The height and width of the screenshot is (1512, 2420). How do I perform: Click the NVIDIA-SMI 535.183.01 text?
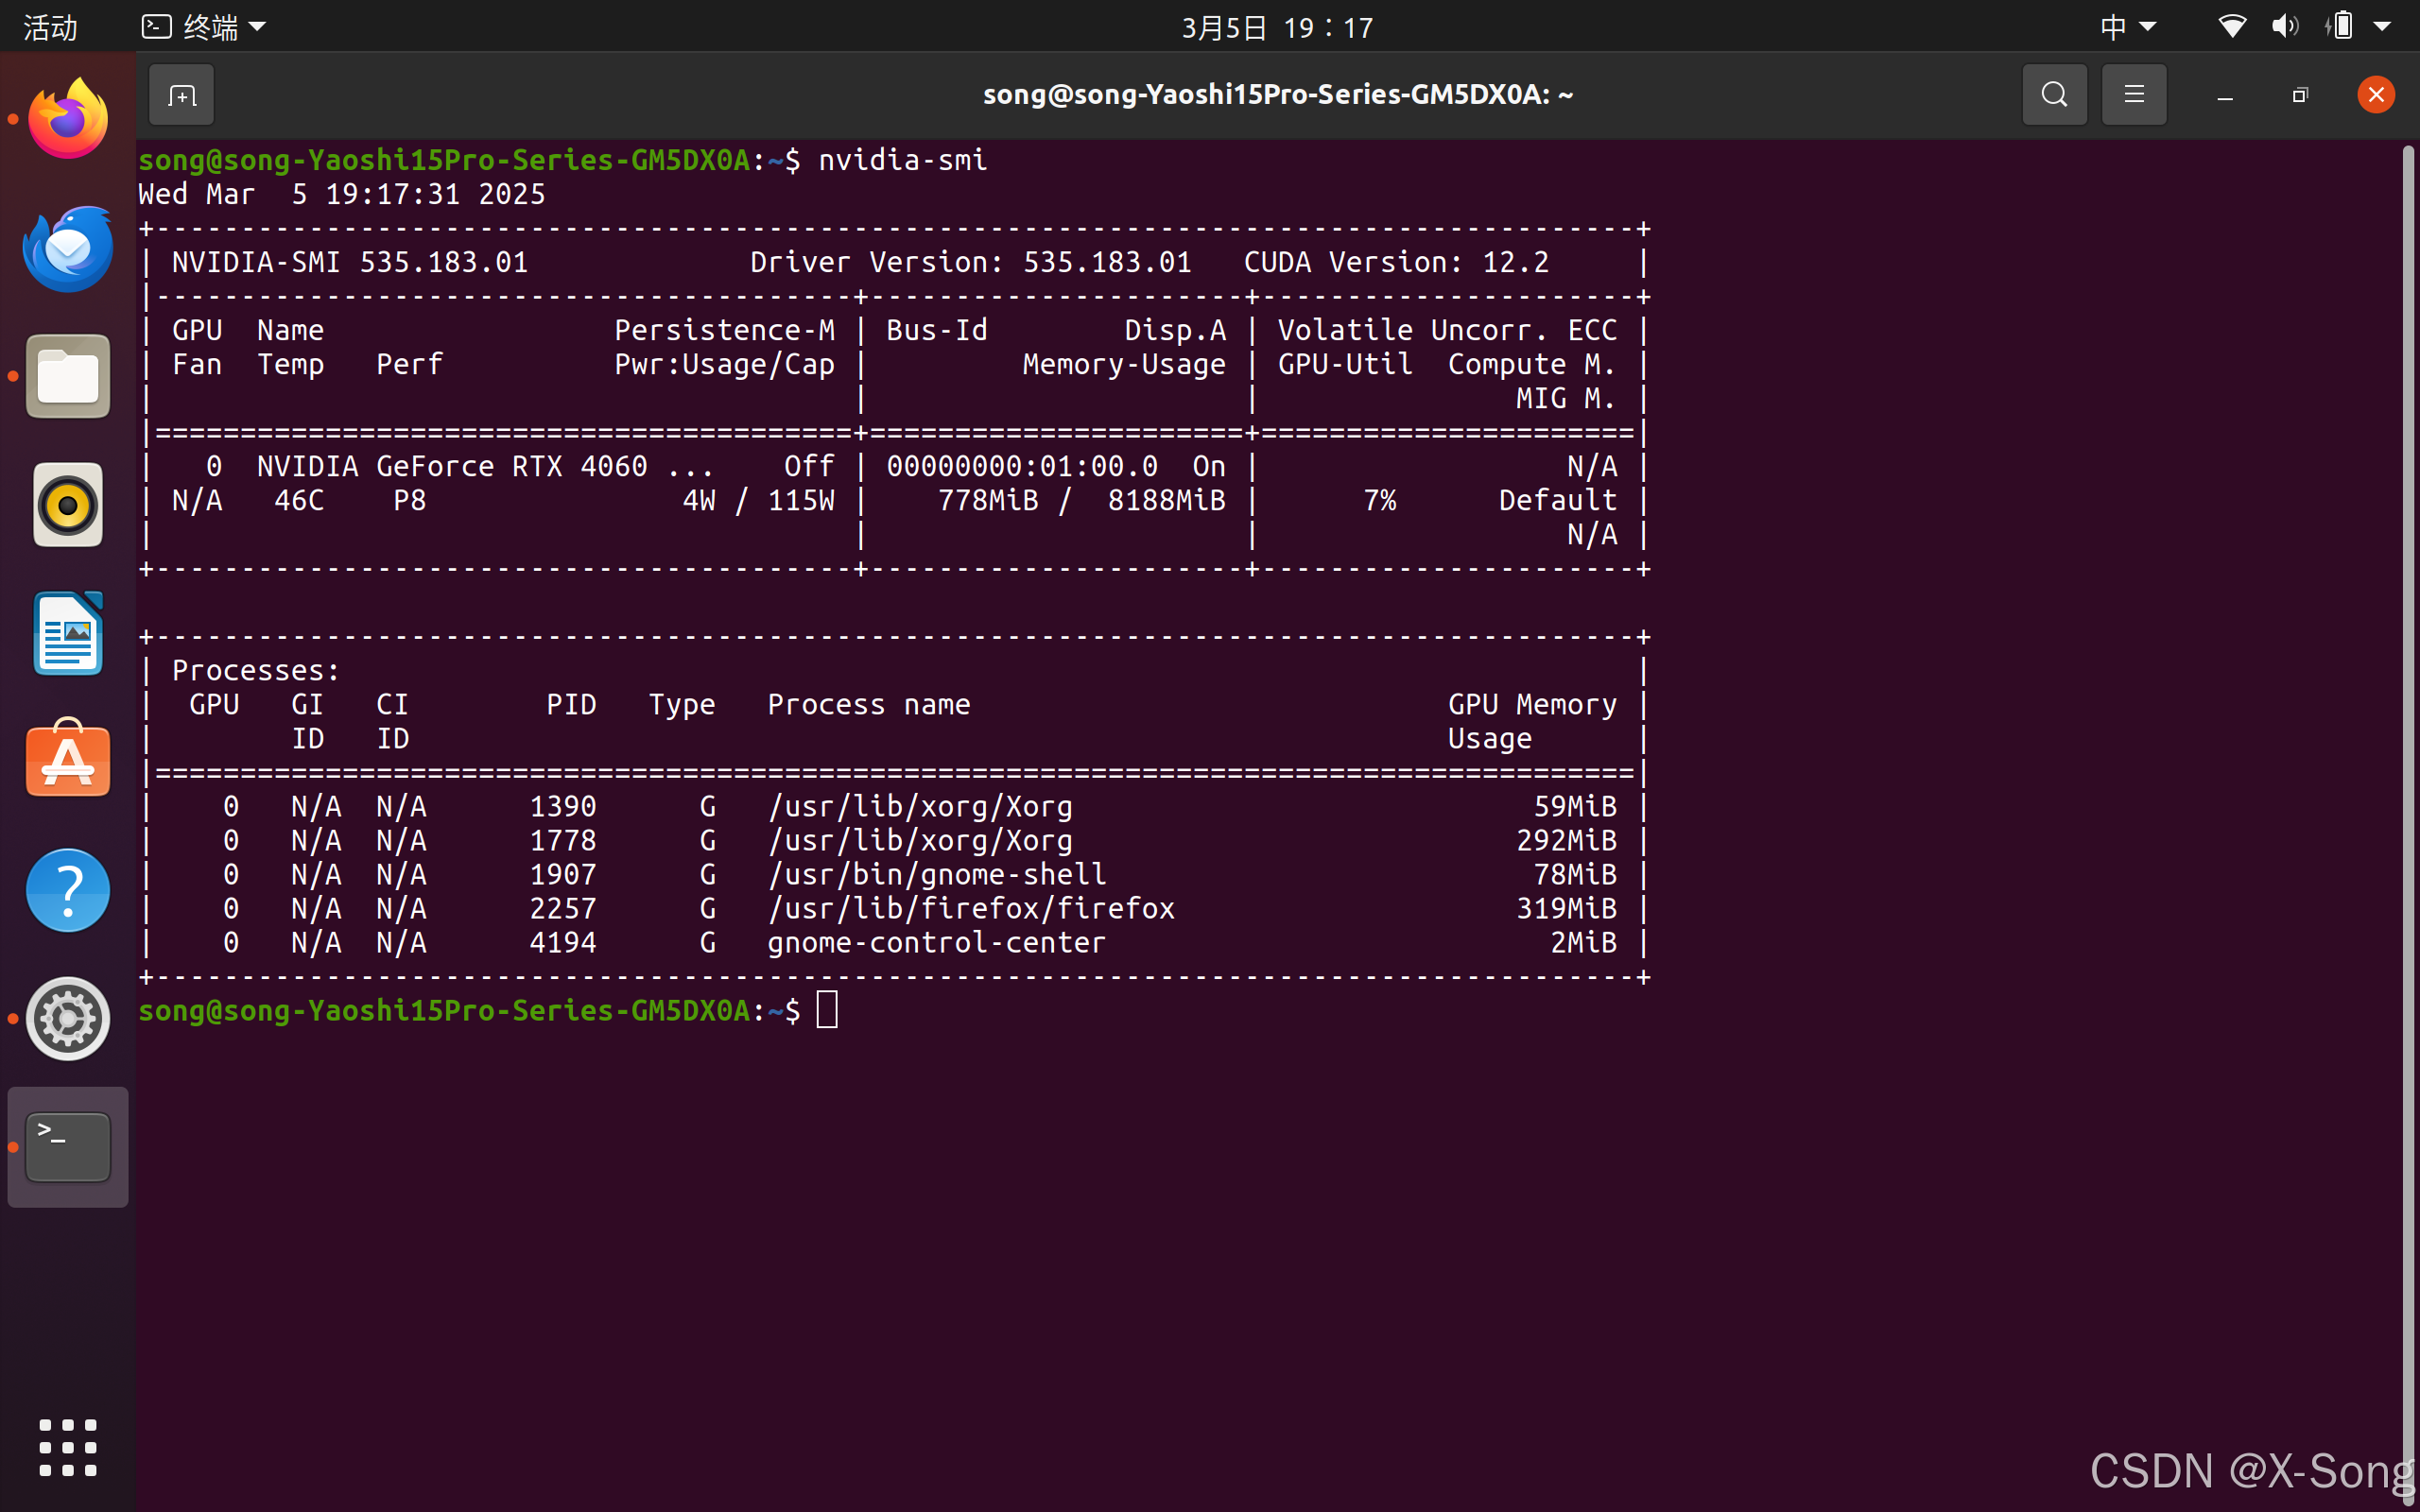click(350, 262)
